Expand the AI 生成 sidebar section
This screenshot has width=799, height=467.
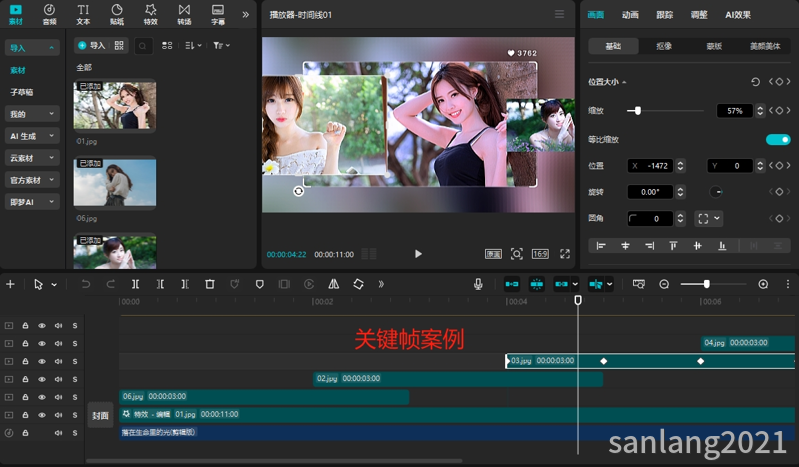tap(32, 136)
